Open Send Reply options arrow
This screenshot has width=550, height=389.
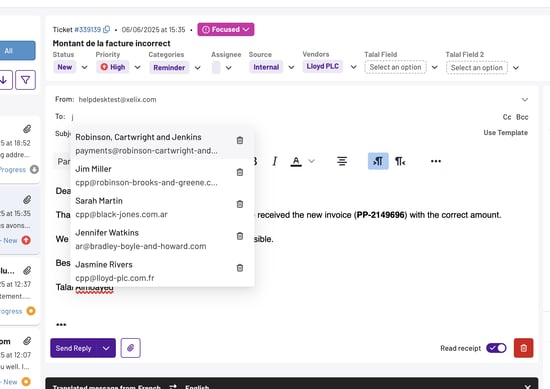pyautogui.click(x=106, y=348)
